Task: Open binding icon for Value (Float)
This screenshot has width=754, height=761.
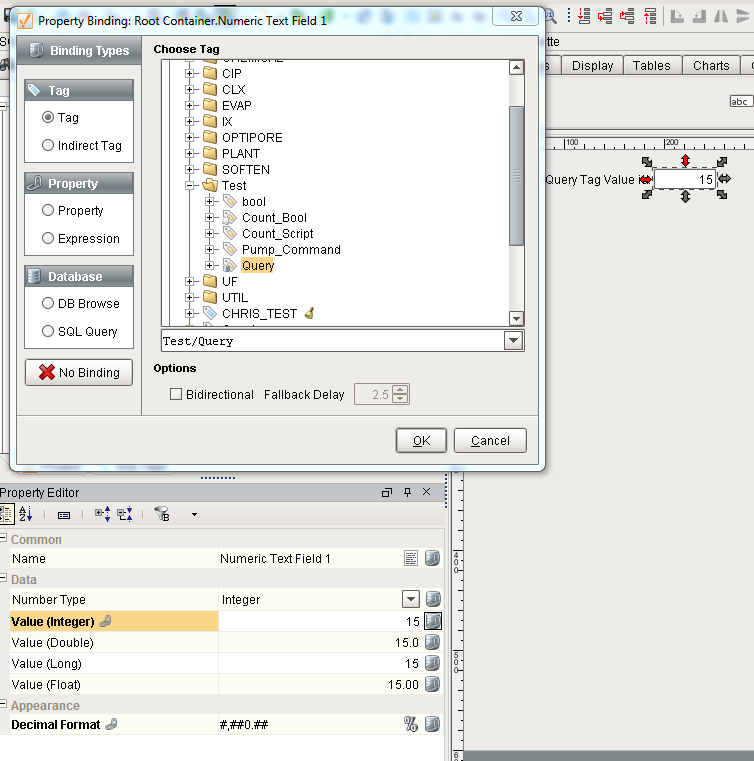Action: 432,684
